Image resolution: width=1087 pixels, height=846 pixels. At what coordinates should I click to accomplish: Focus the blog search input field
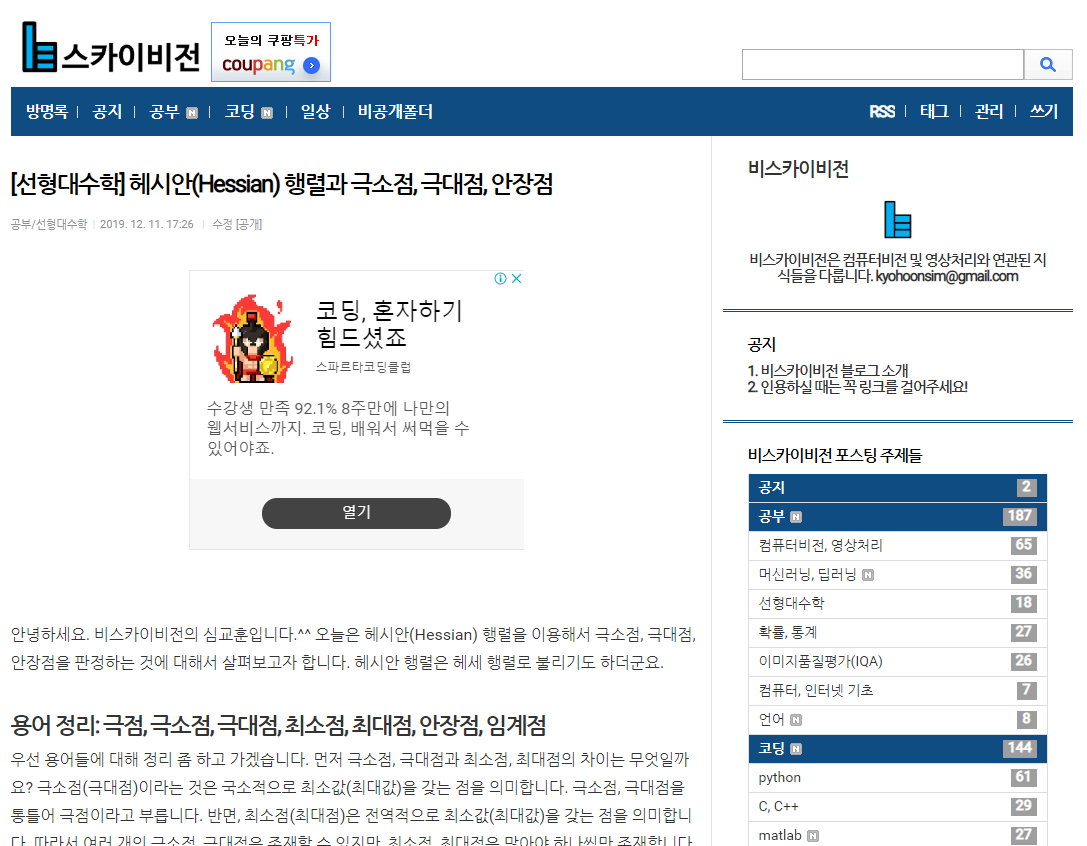(x=882, y=64)
